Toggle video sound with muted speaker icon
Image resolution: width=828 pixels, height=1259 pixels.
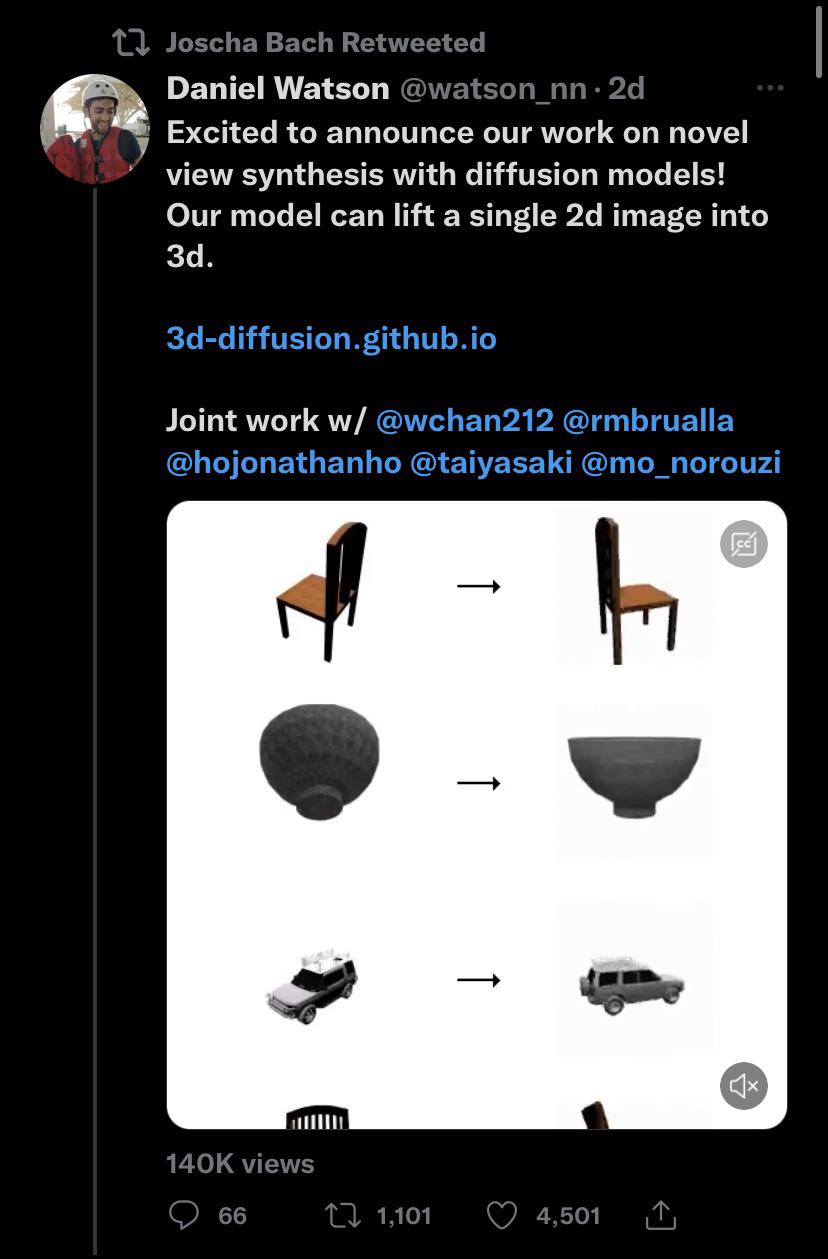click(x=743, y=1085)
